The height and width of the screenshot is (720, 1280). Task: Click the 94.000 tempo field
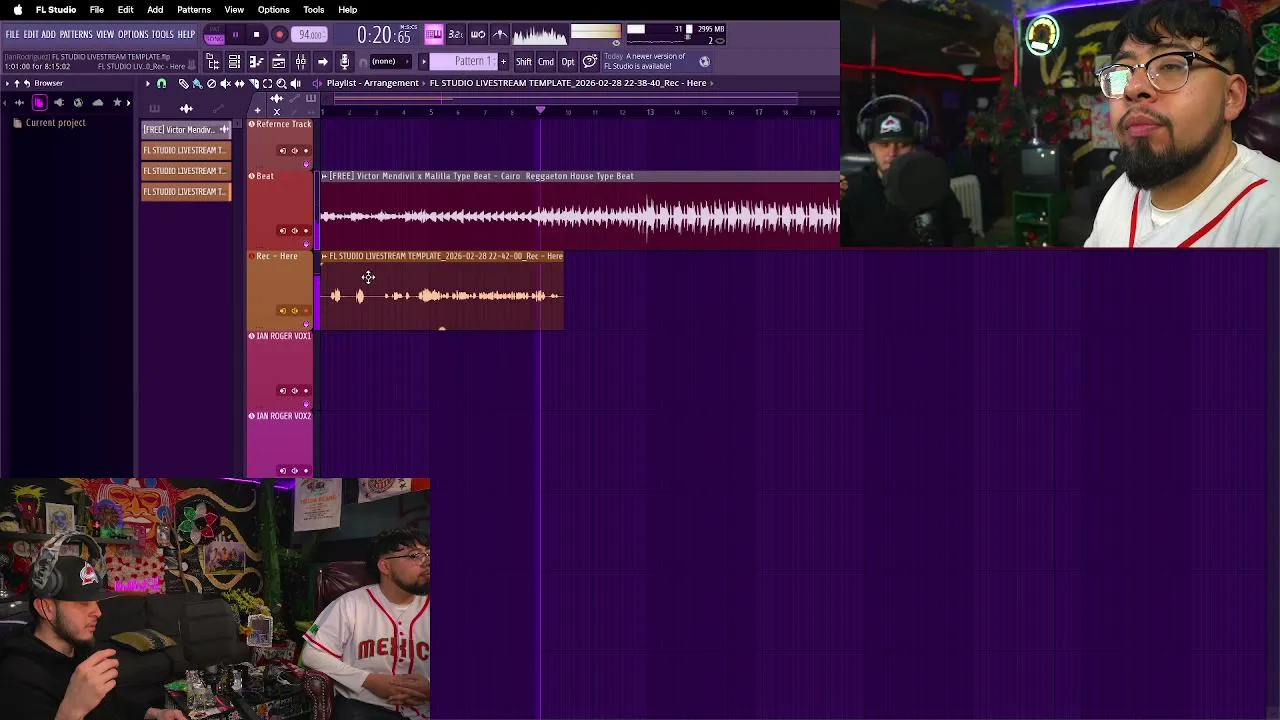coord(310,35)
